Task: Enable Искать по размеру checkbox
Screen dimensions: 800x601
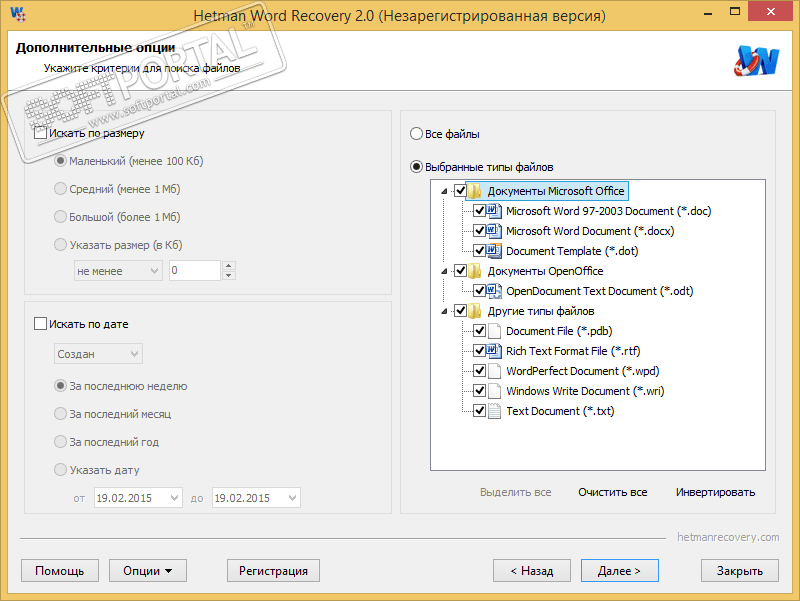Action: click(x=40, y=133)
